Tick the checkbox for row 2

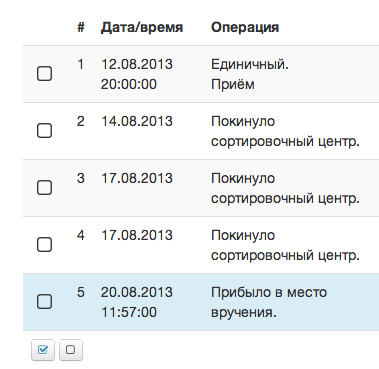44,131
